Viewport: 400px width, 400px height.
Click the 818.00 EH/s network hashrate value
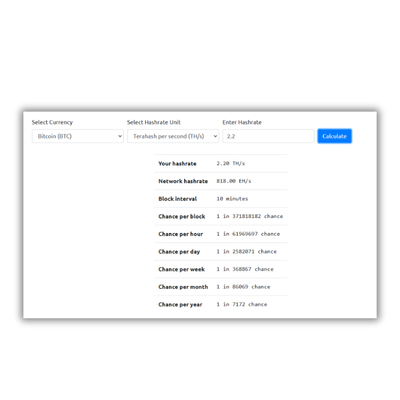(234, 181)
